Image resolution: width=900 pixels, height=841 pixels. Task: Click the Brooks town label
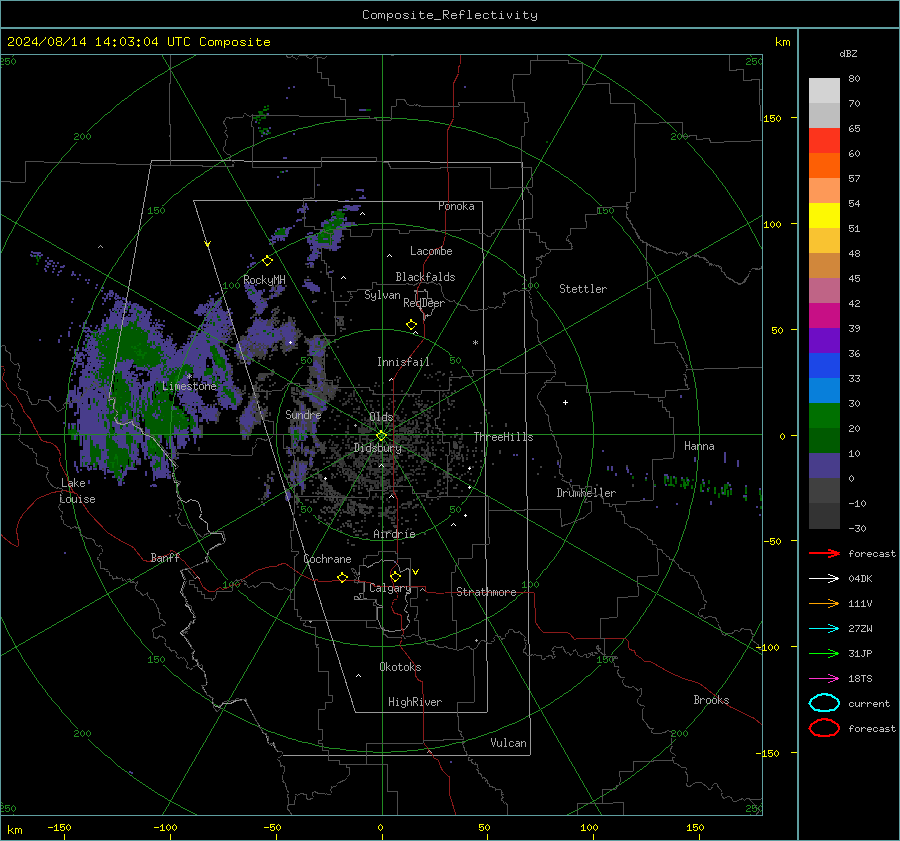pyautogui.click(x=711, y=700)
